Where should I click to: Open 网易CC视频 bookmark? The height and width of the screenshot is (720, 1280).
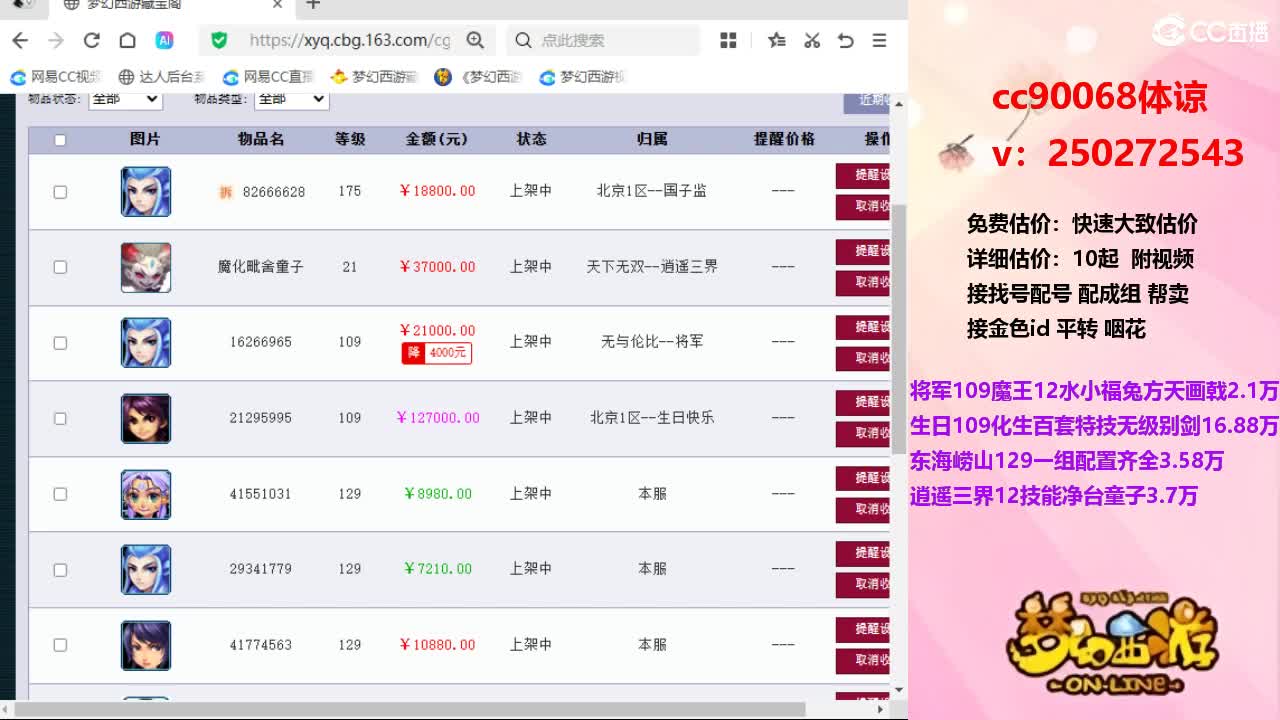point(56,77)
